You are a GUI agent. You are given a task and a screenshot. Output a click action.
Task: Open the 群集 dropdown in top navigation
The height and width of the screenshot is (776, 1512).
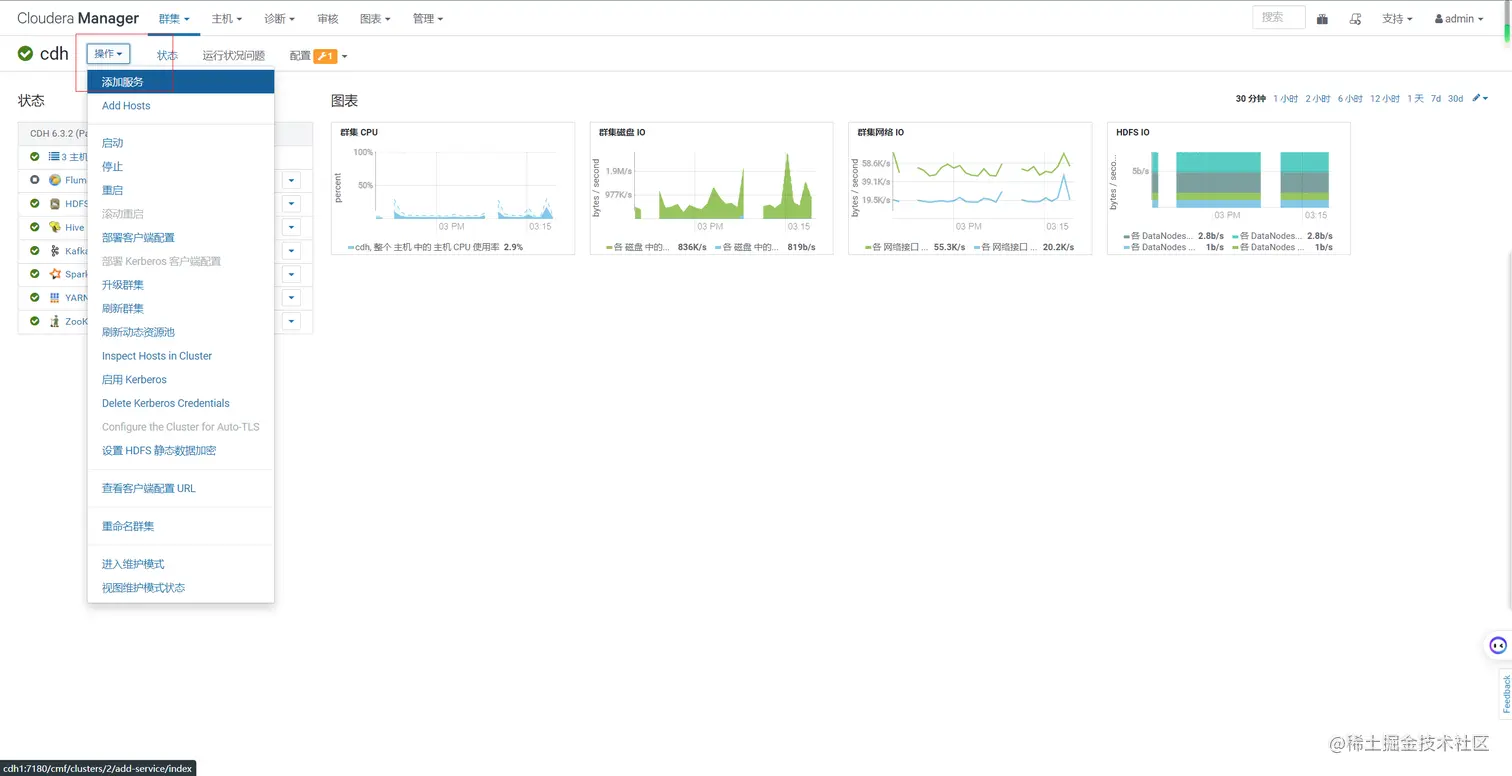pos(174,18)
